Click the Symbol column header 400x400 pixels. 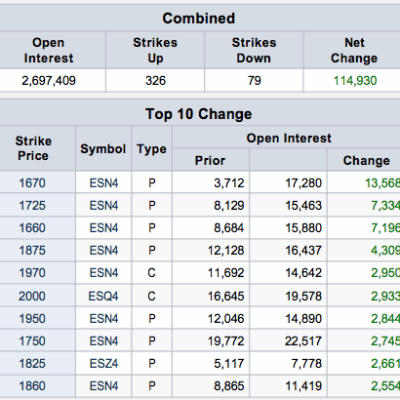(x=103, y=149)
